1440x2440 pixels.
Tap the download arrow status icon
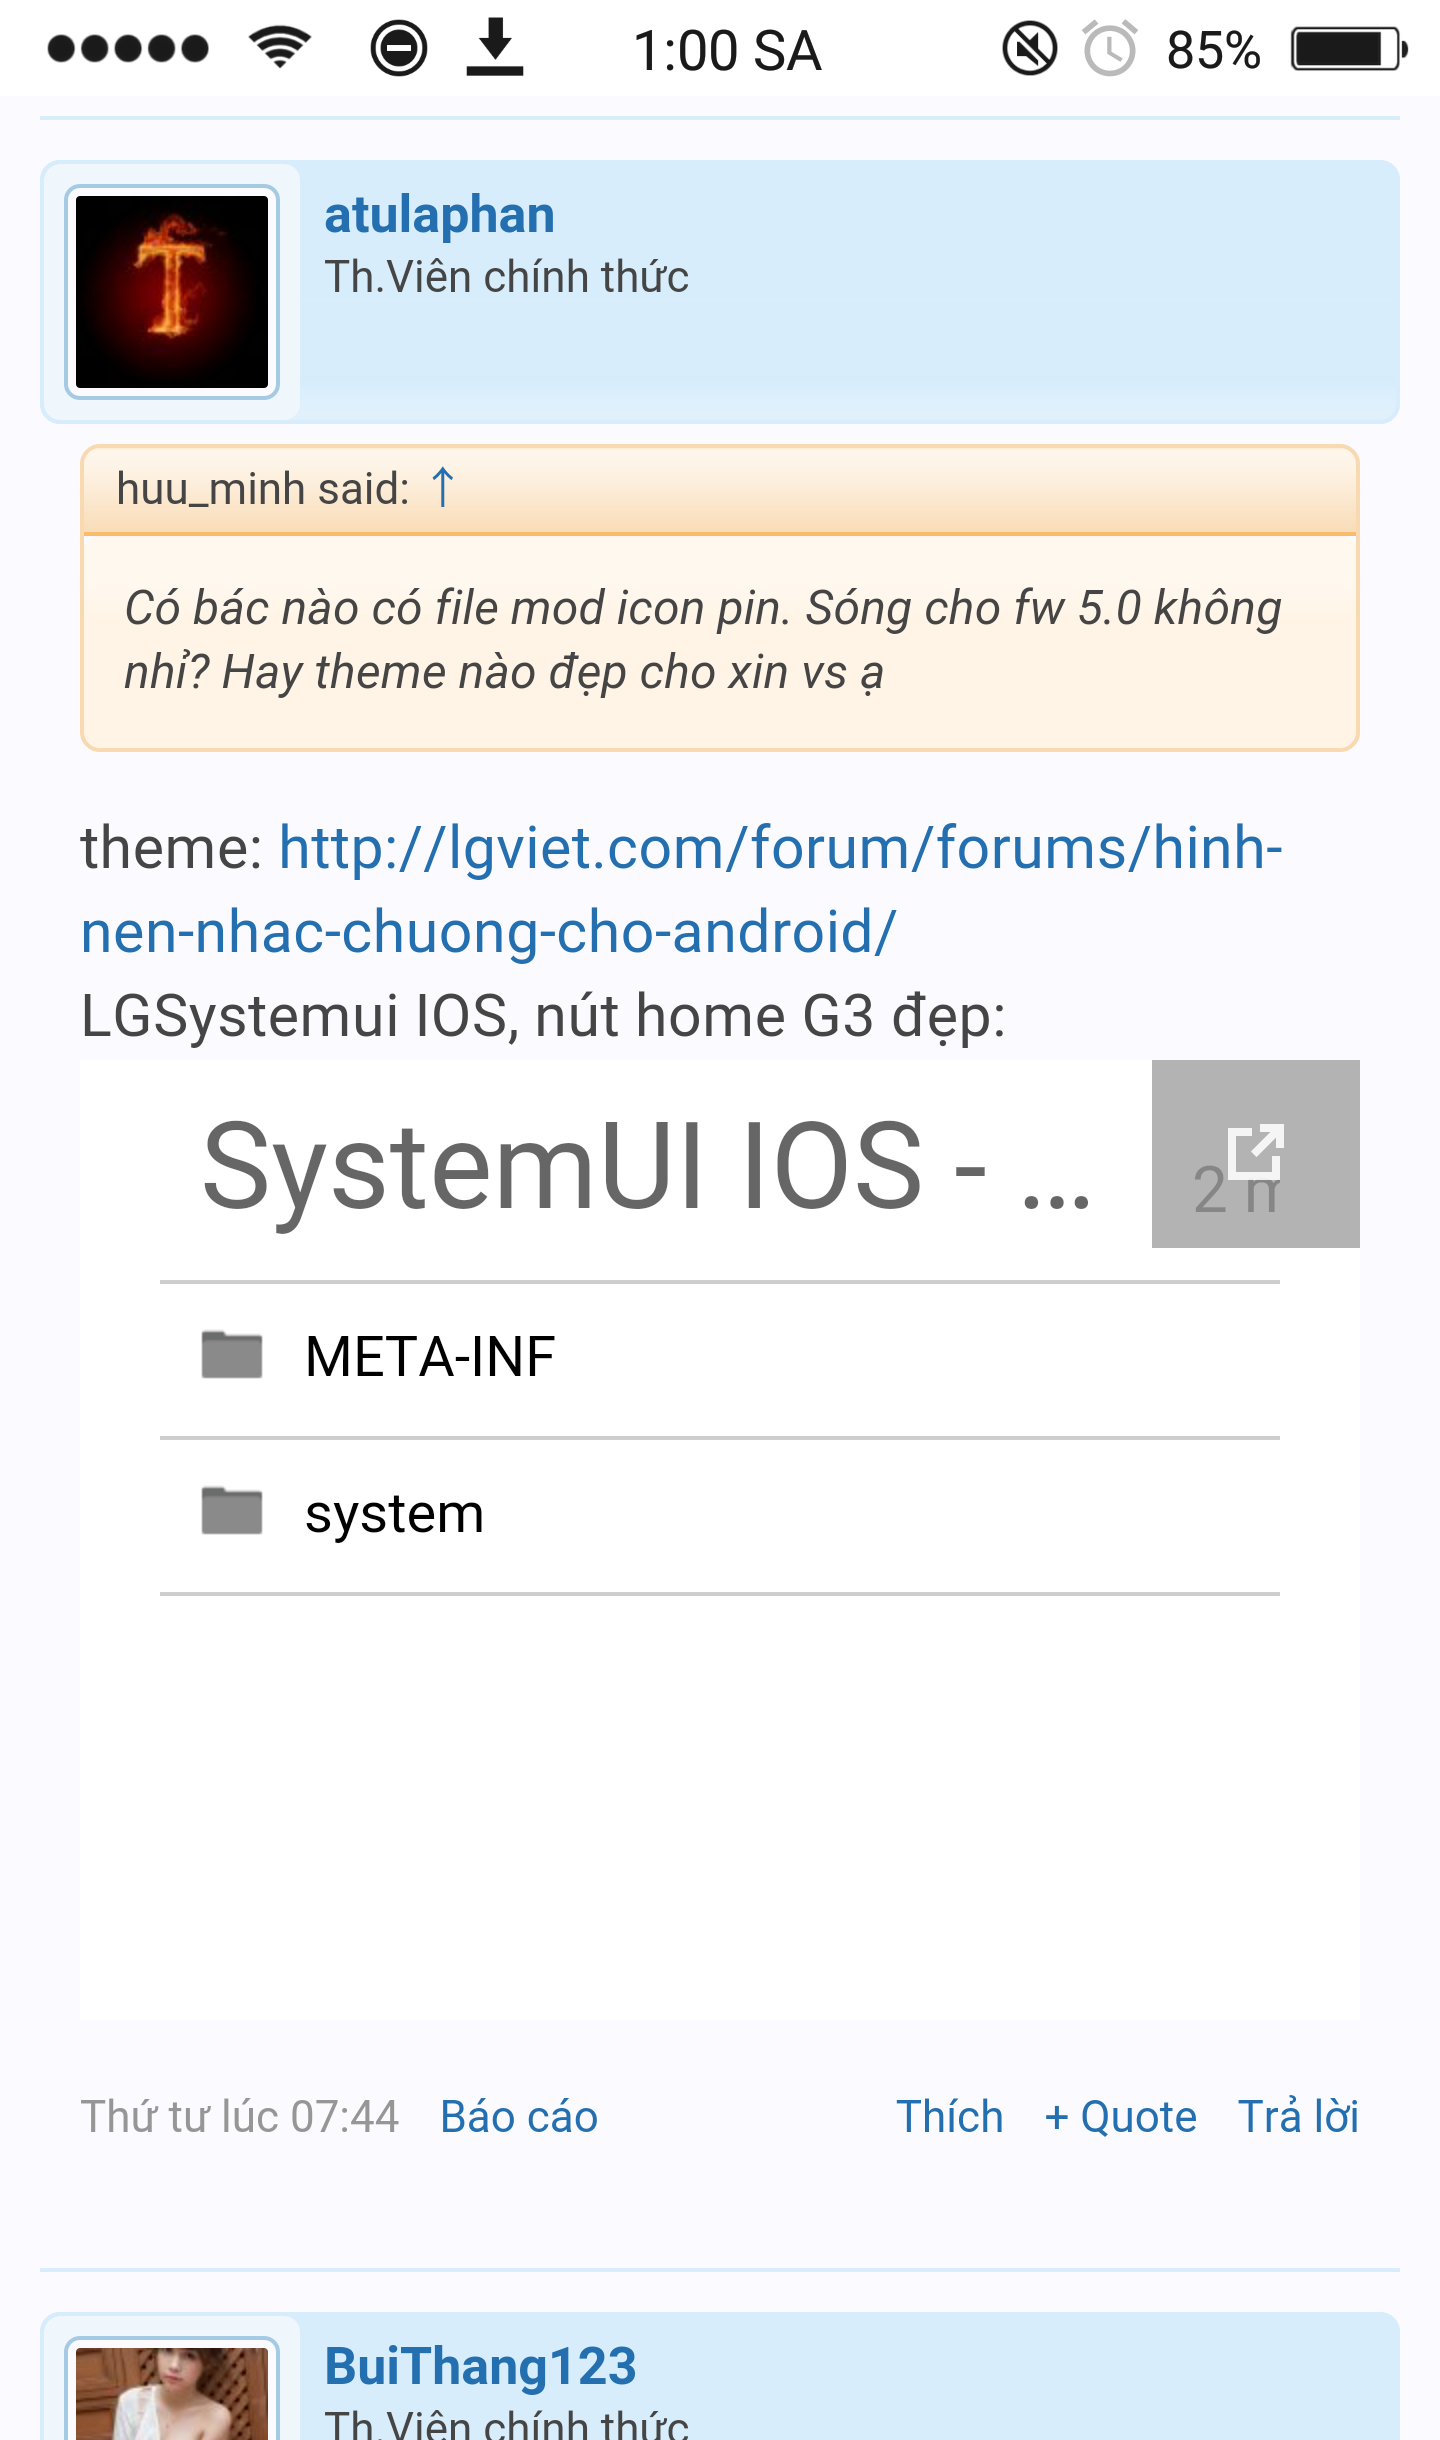(495, 47)
